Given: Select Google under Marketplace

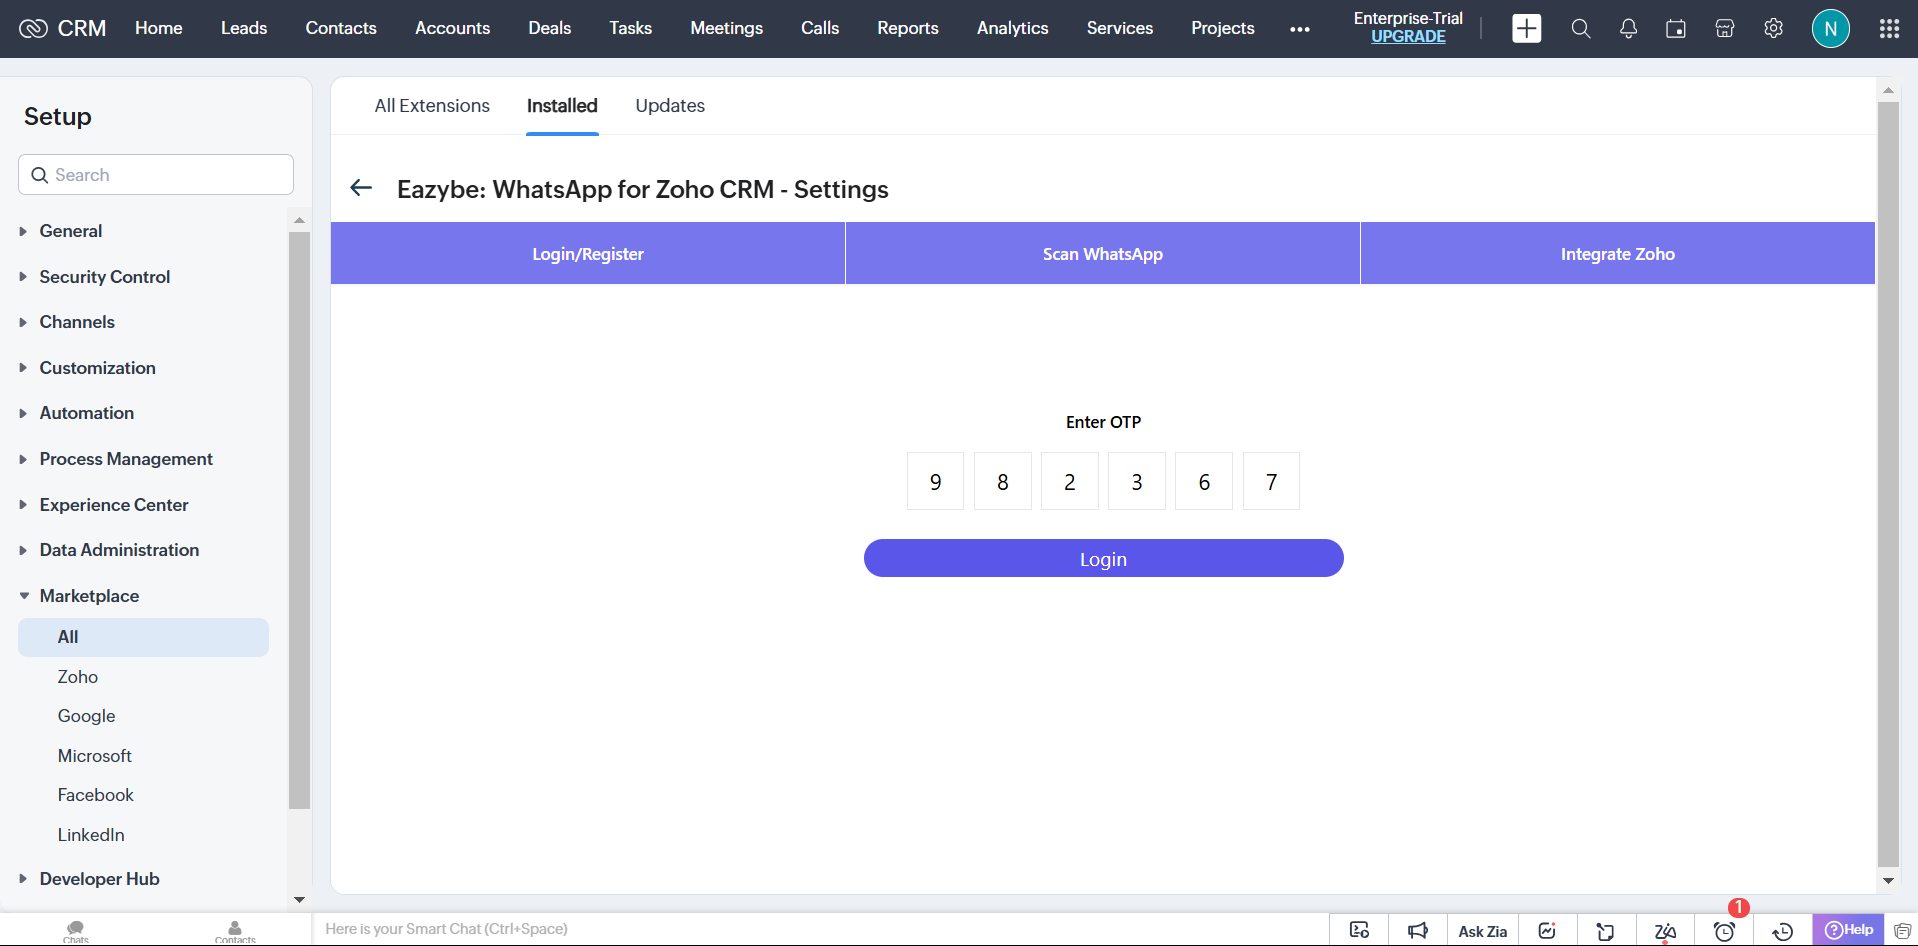Looking at the screenshot, I should [x=87, y=716].
